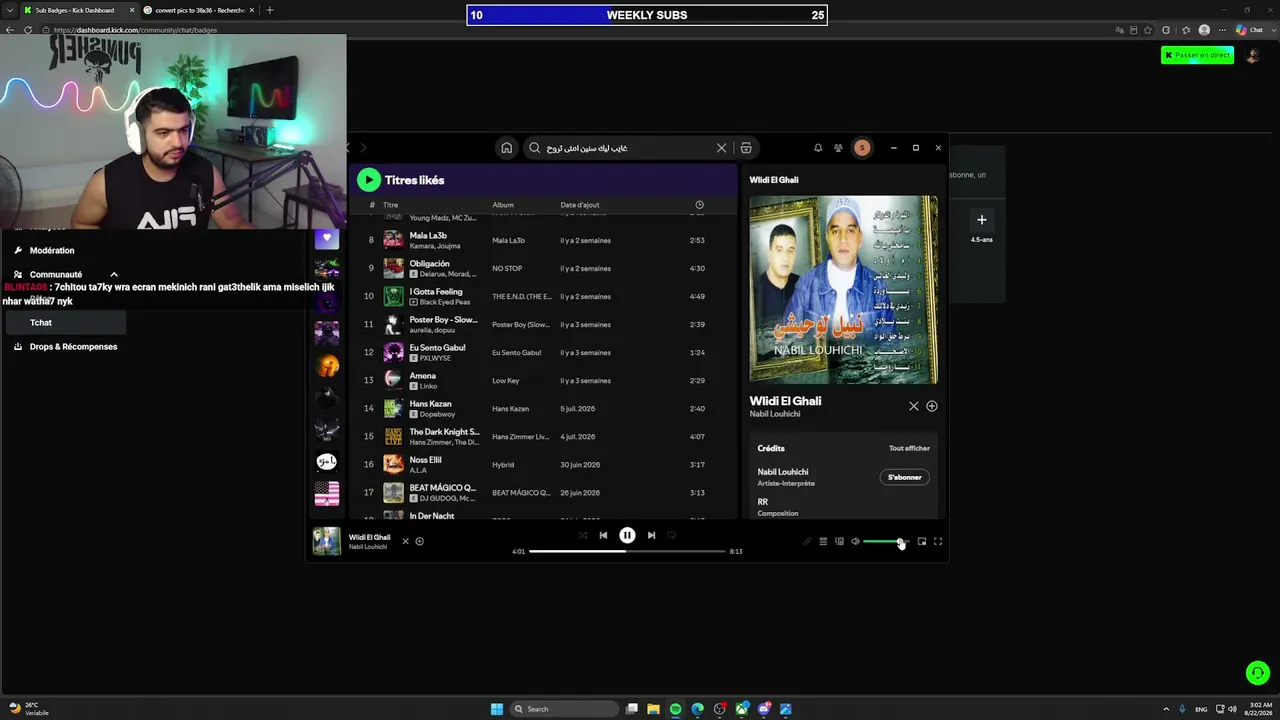Add Wlidi El Ghali to playlist in side panel

(932, 406)
